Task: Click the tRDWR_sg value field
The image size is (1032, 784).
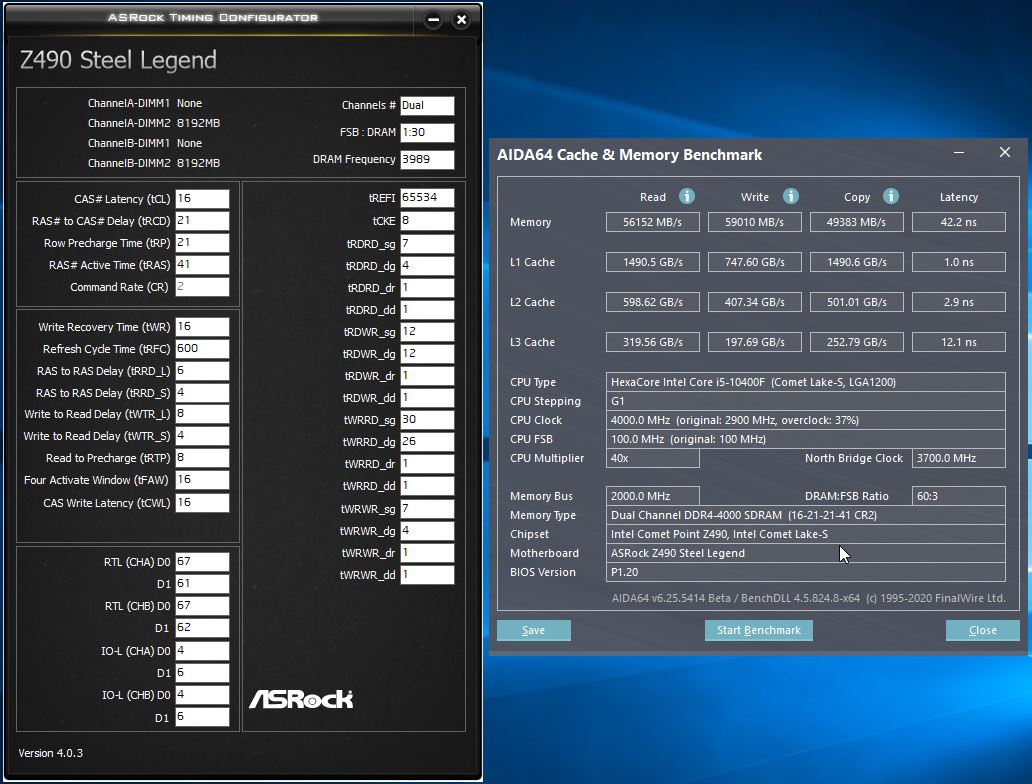Action: click(x=427, y=332)
